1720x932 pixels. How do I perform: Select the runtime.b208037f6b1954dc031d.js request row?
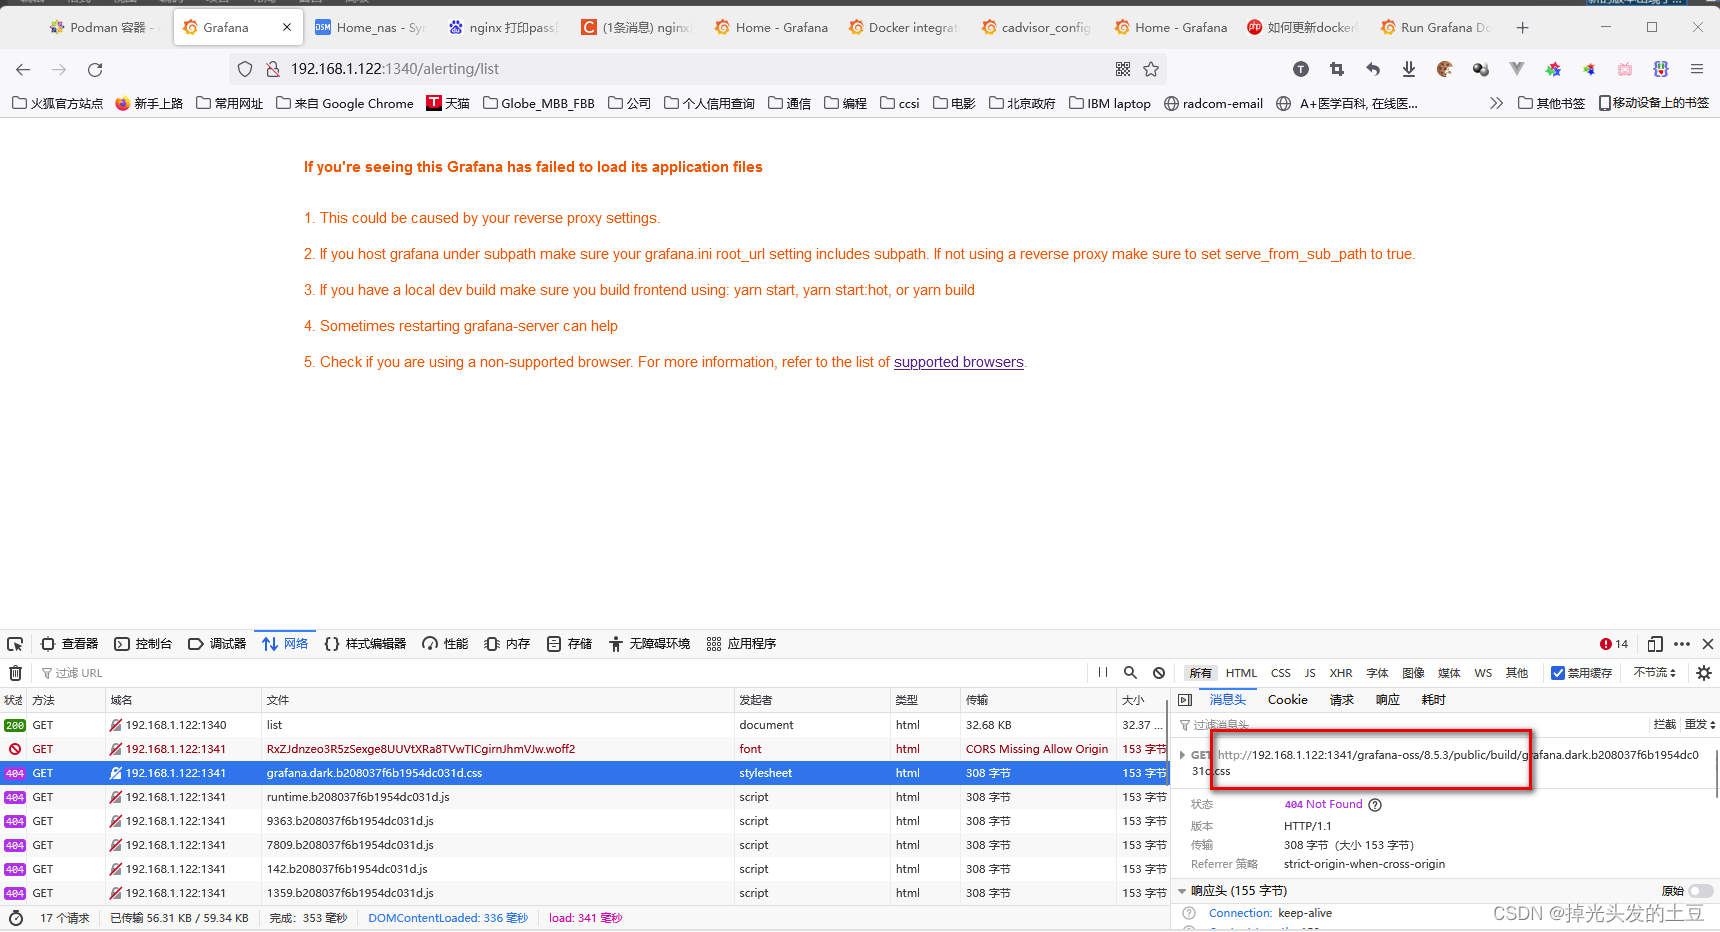click(585, 797)
